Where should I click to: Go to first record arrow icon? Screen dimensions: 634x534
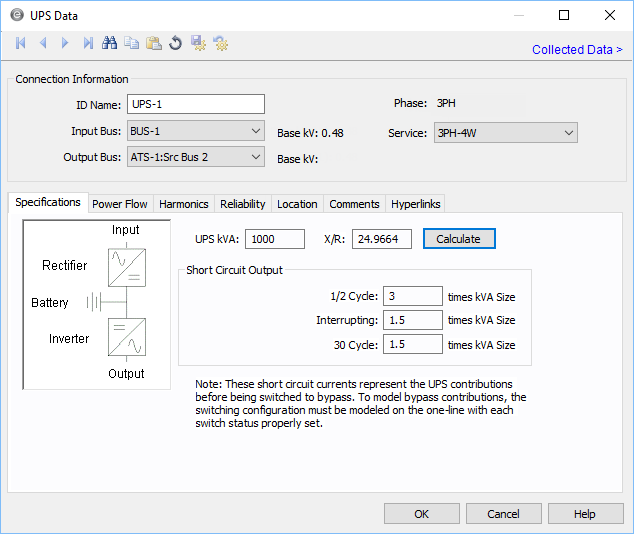click(21, 43)
